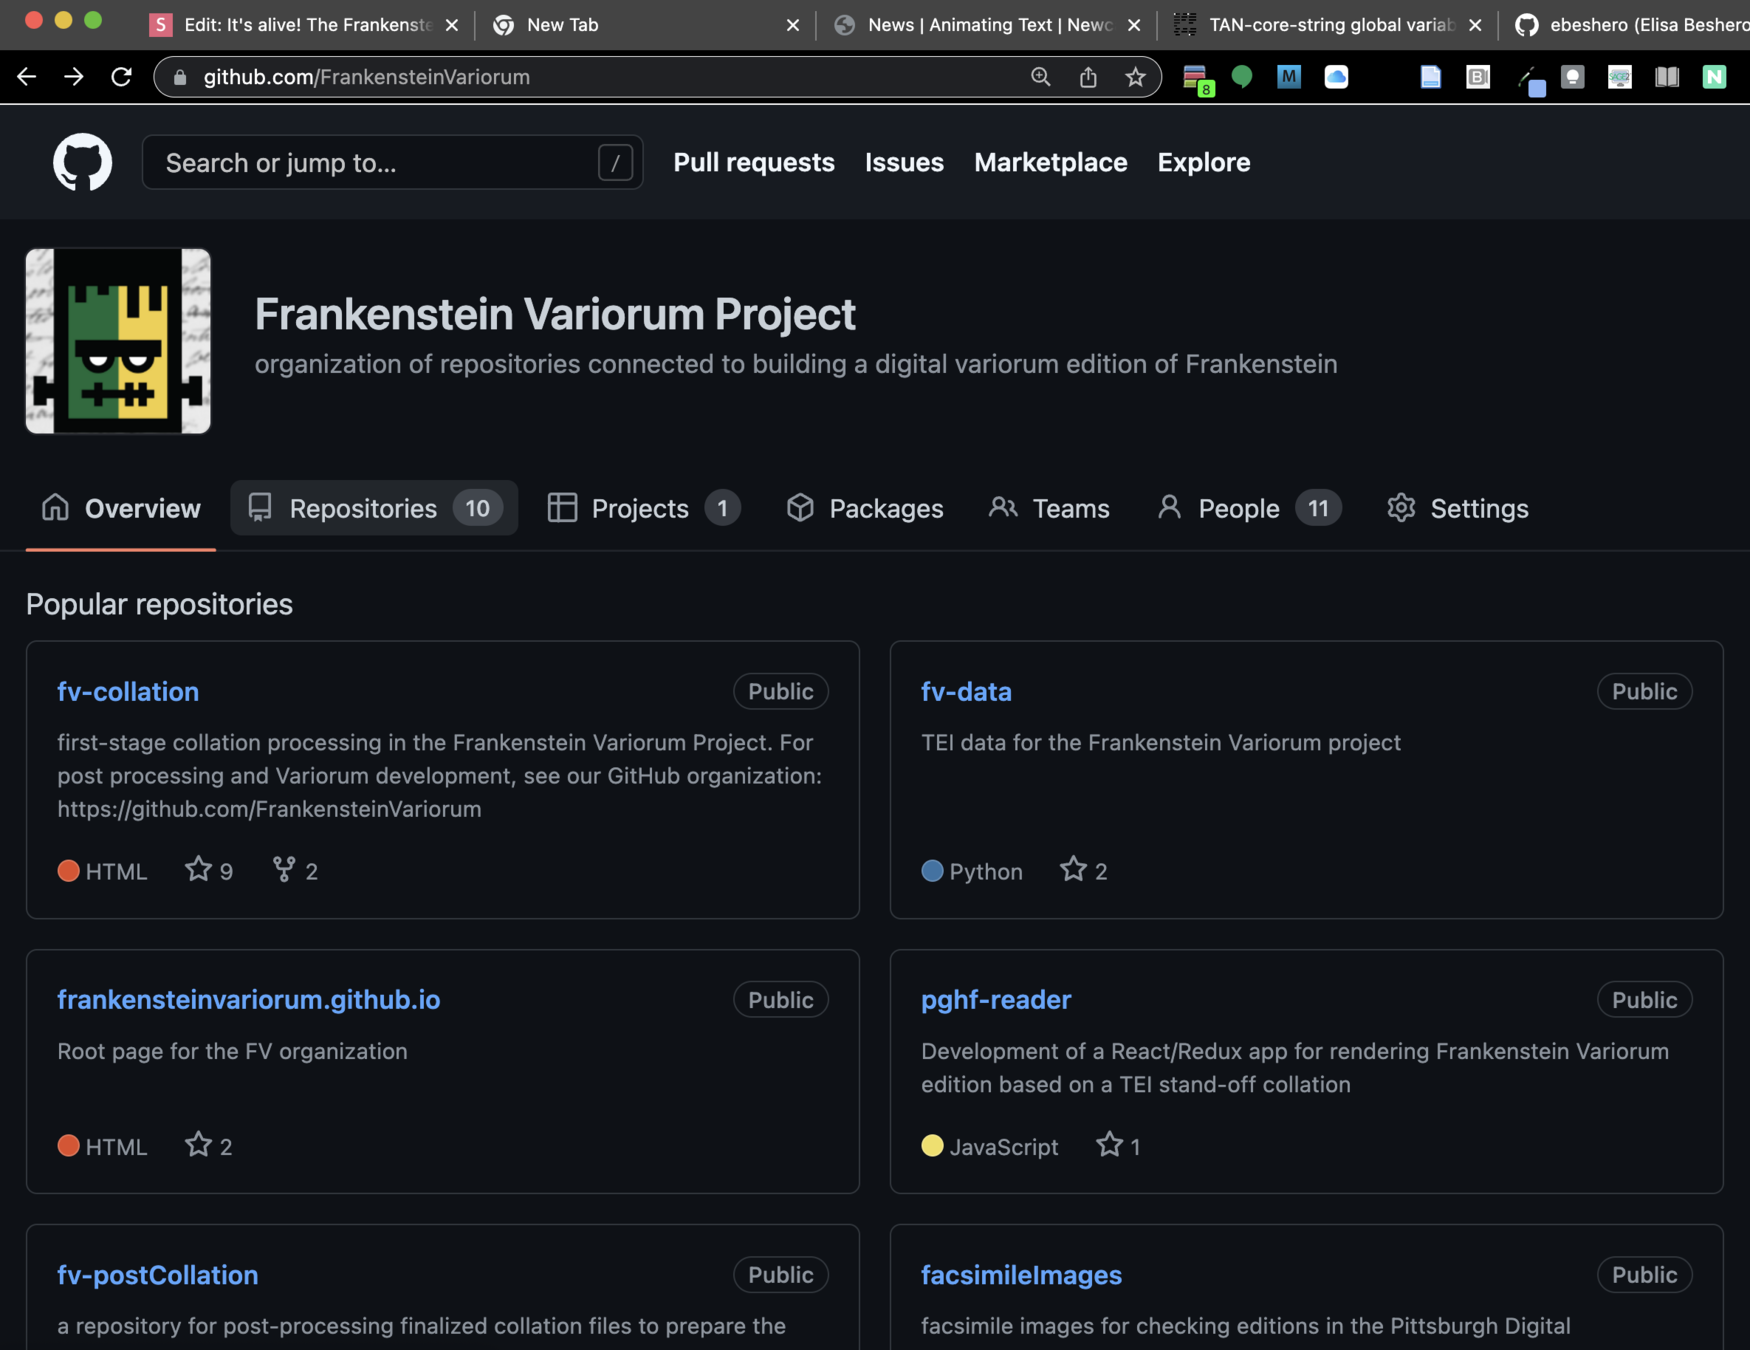Open the People tab
The height and width of the screenshot is (1350, 1750).
1249,508
